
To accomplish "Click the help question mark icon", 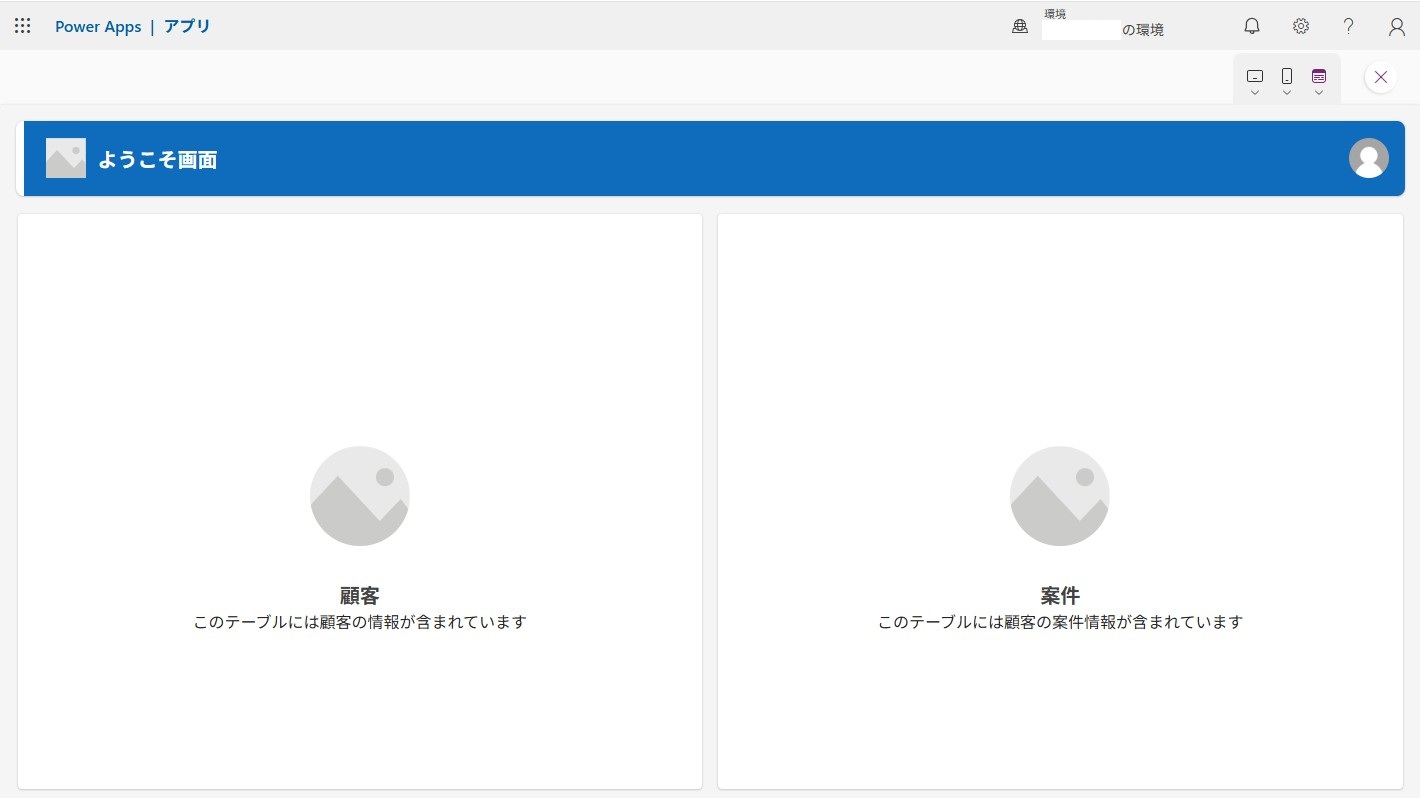I will coord(1348,26).
